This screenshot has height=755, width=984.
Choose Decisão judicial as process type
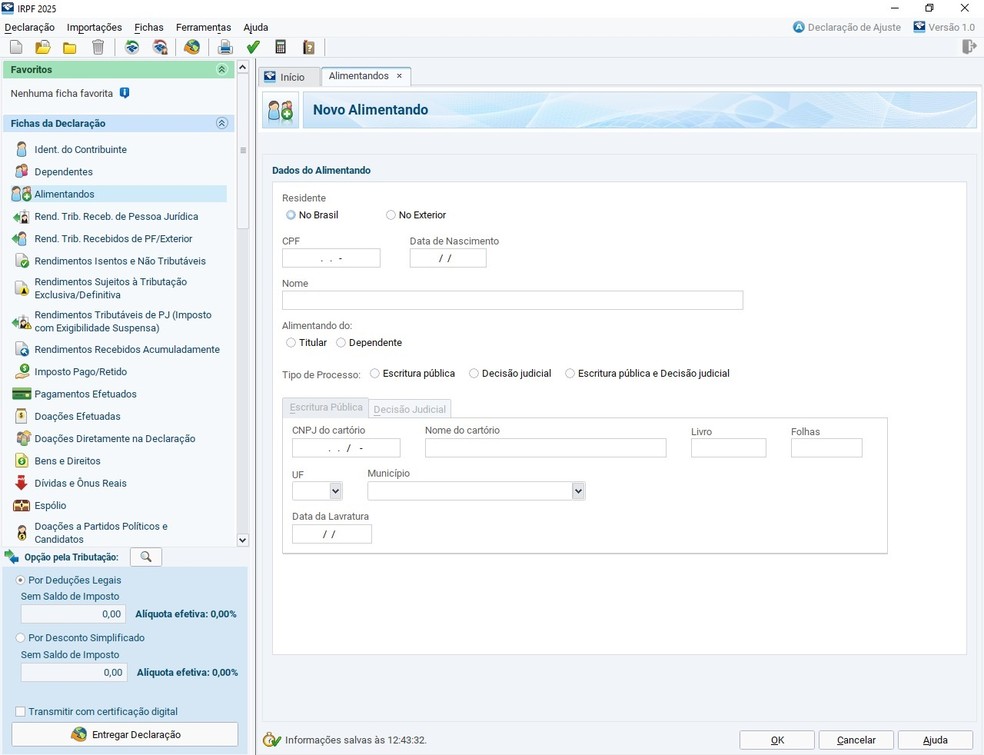tap(474, 374)
